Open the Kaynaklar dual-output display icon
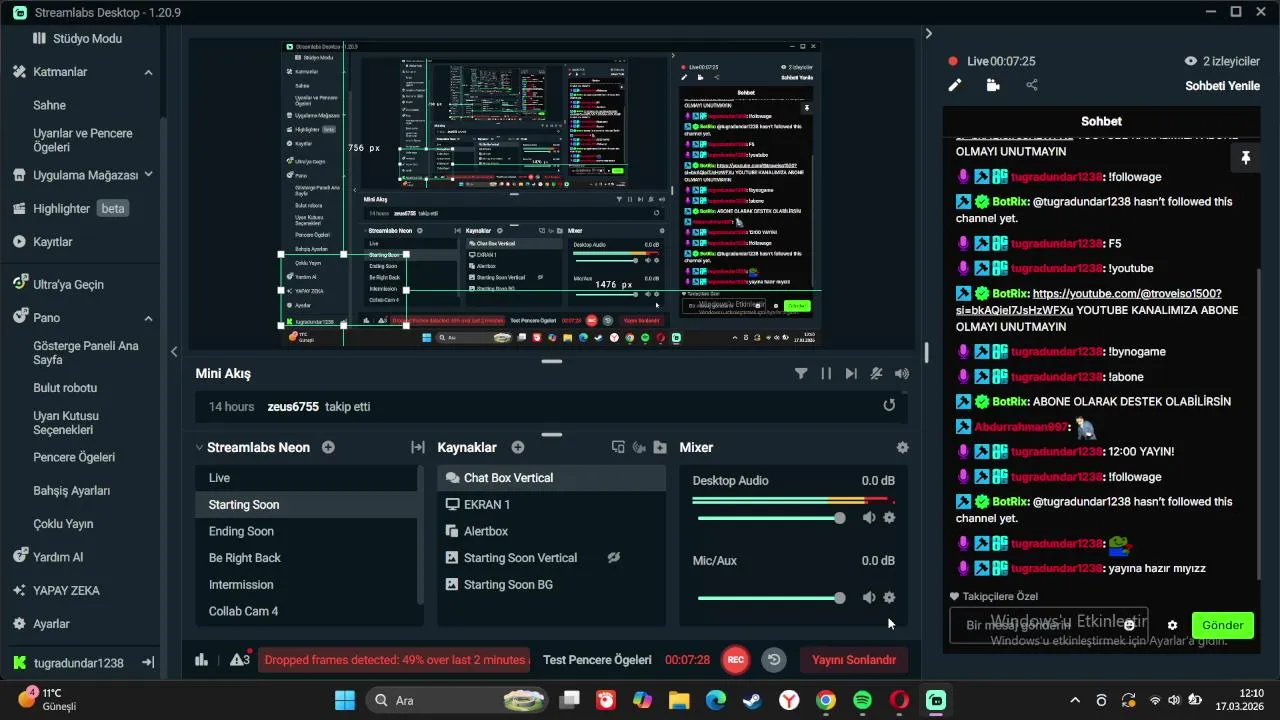This screenshot has height=720, width=1280. [x=618, y=447]
